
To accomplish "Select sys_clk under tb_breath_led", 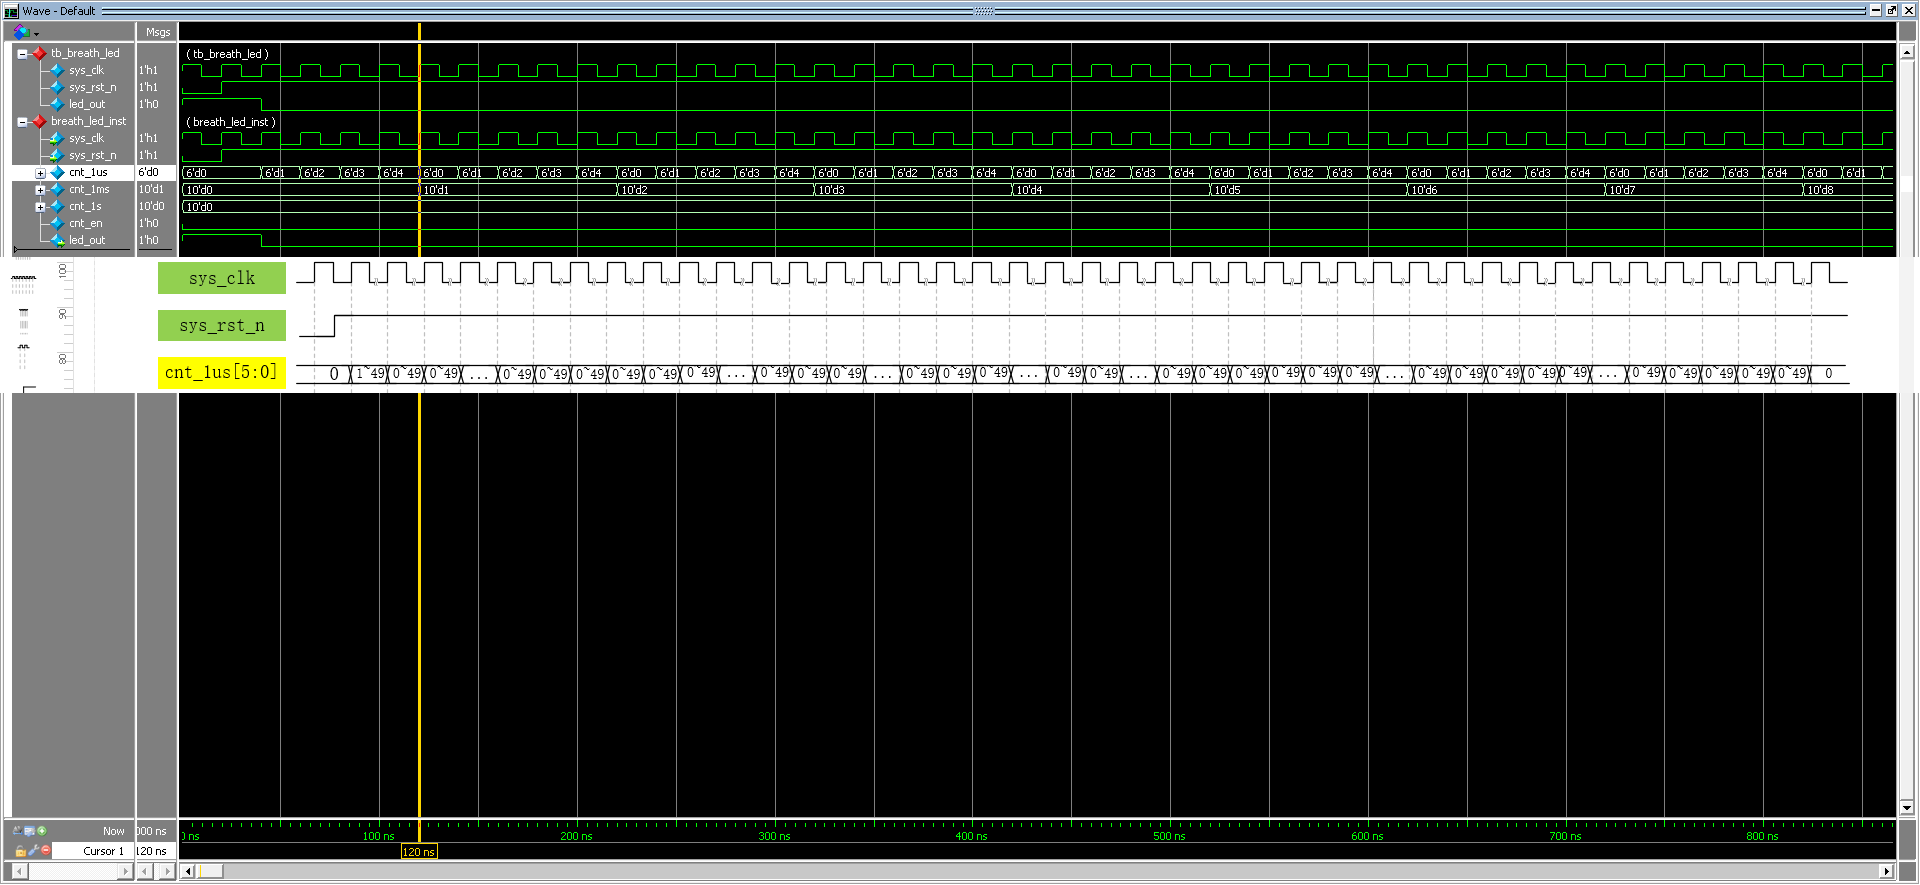I will pos(86,70).
